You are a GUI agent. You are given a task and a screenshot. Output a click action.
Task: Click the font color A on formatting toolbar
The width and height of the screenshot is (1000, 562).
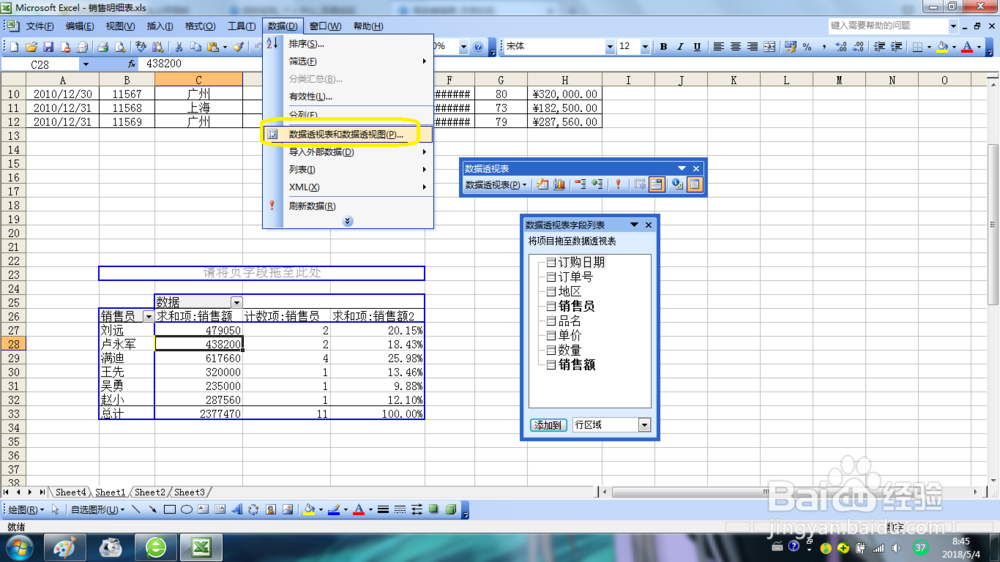click(967, 47)
